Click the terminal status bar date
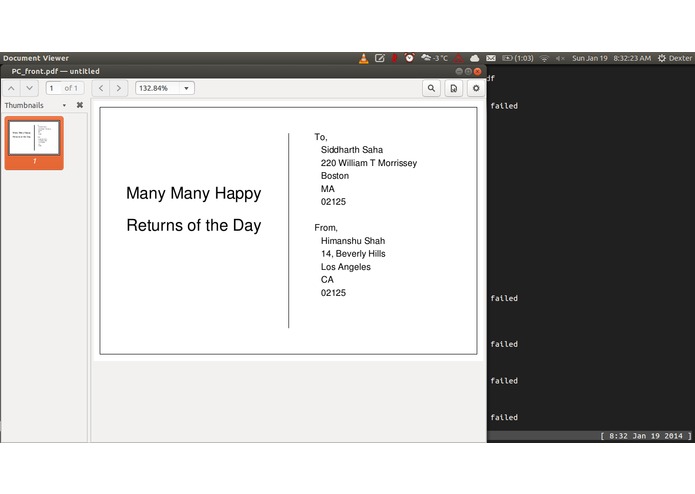695x494 pixels. click(x=646, y=436)
